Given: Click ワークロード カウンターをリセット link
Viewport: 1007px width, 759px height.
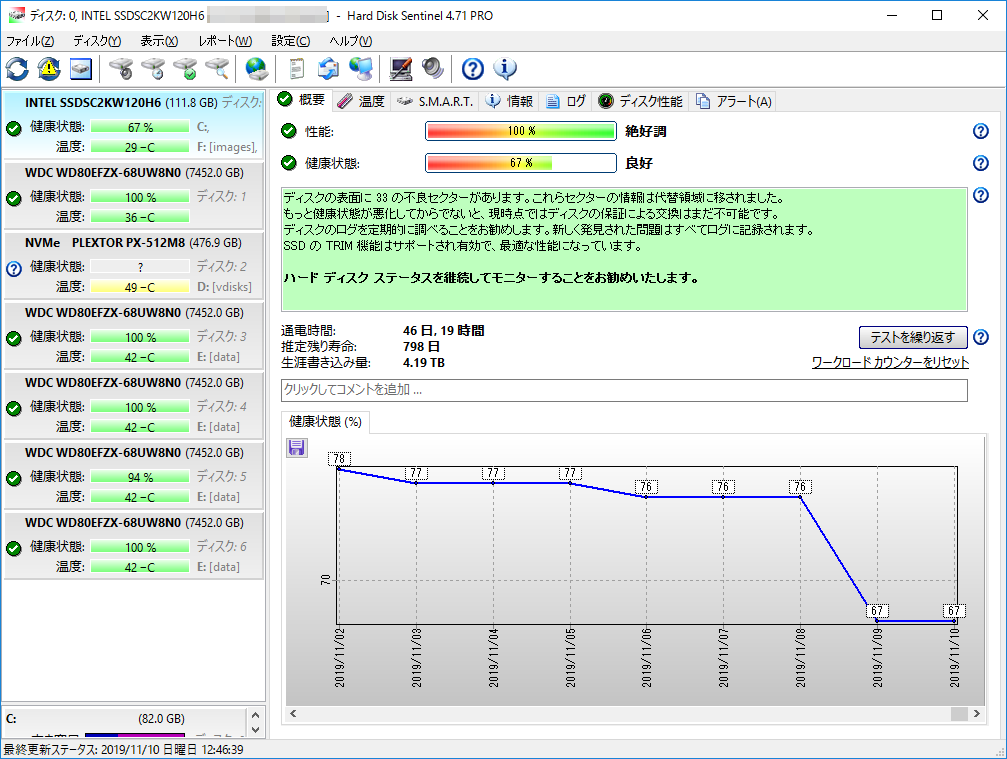Looking at the screenshot, I should pyautogui.click(x=890, y=362).
